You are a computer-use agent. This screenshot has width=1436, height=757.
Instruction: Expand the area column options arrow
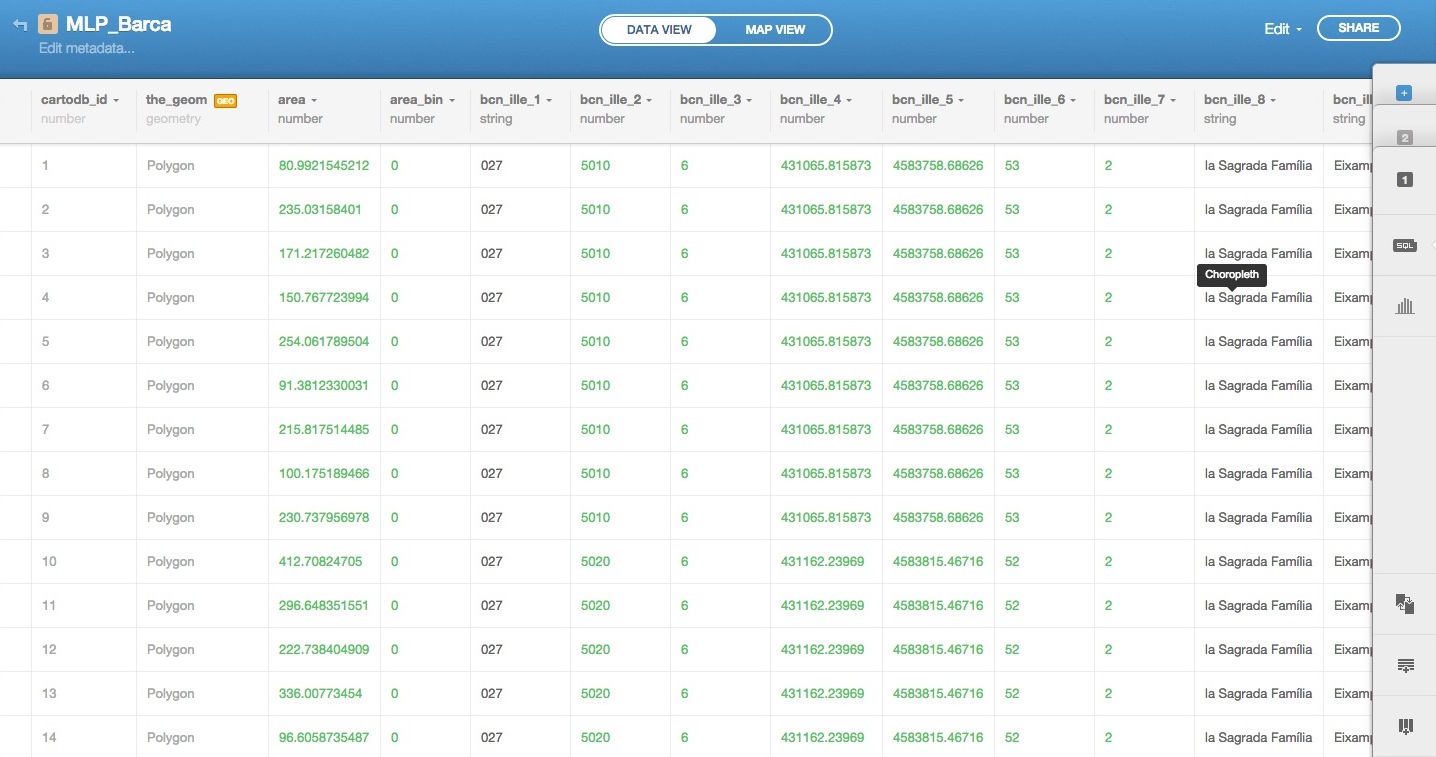315,101
